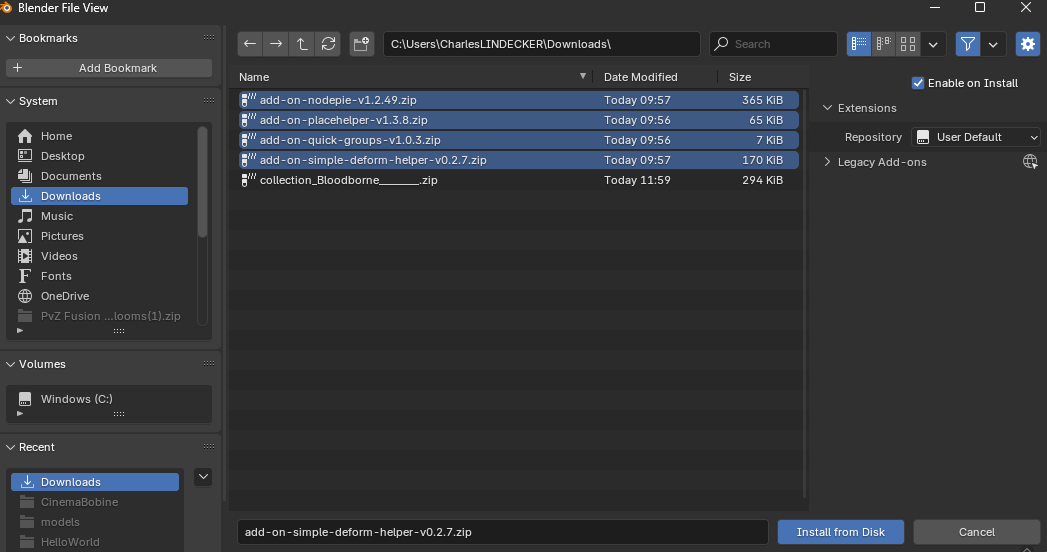The height and width of the screenshot is (552, 1047).
Task: Select add-on-quick-groups-v1.0.3.zip
Action: tap(519, 140)
